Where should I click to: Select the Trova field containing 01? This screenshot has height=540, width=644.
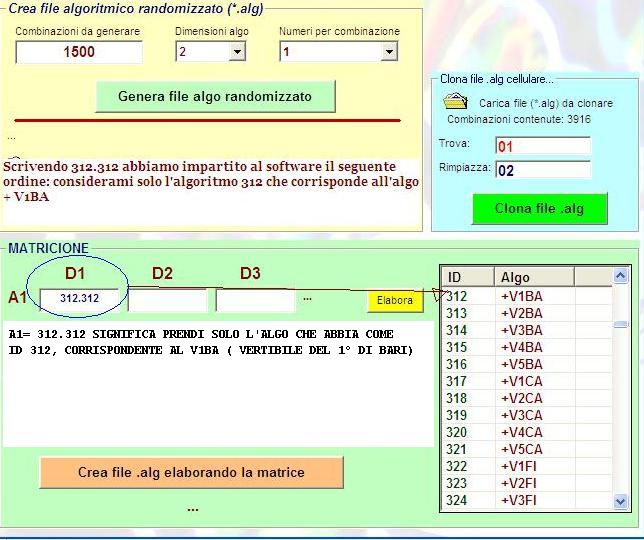543,146
